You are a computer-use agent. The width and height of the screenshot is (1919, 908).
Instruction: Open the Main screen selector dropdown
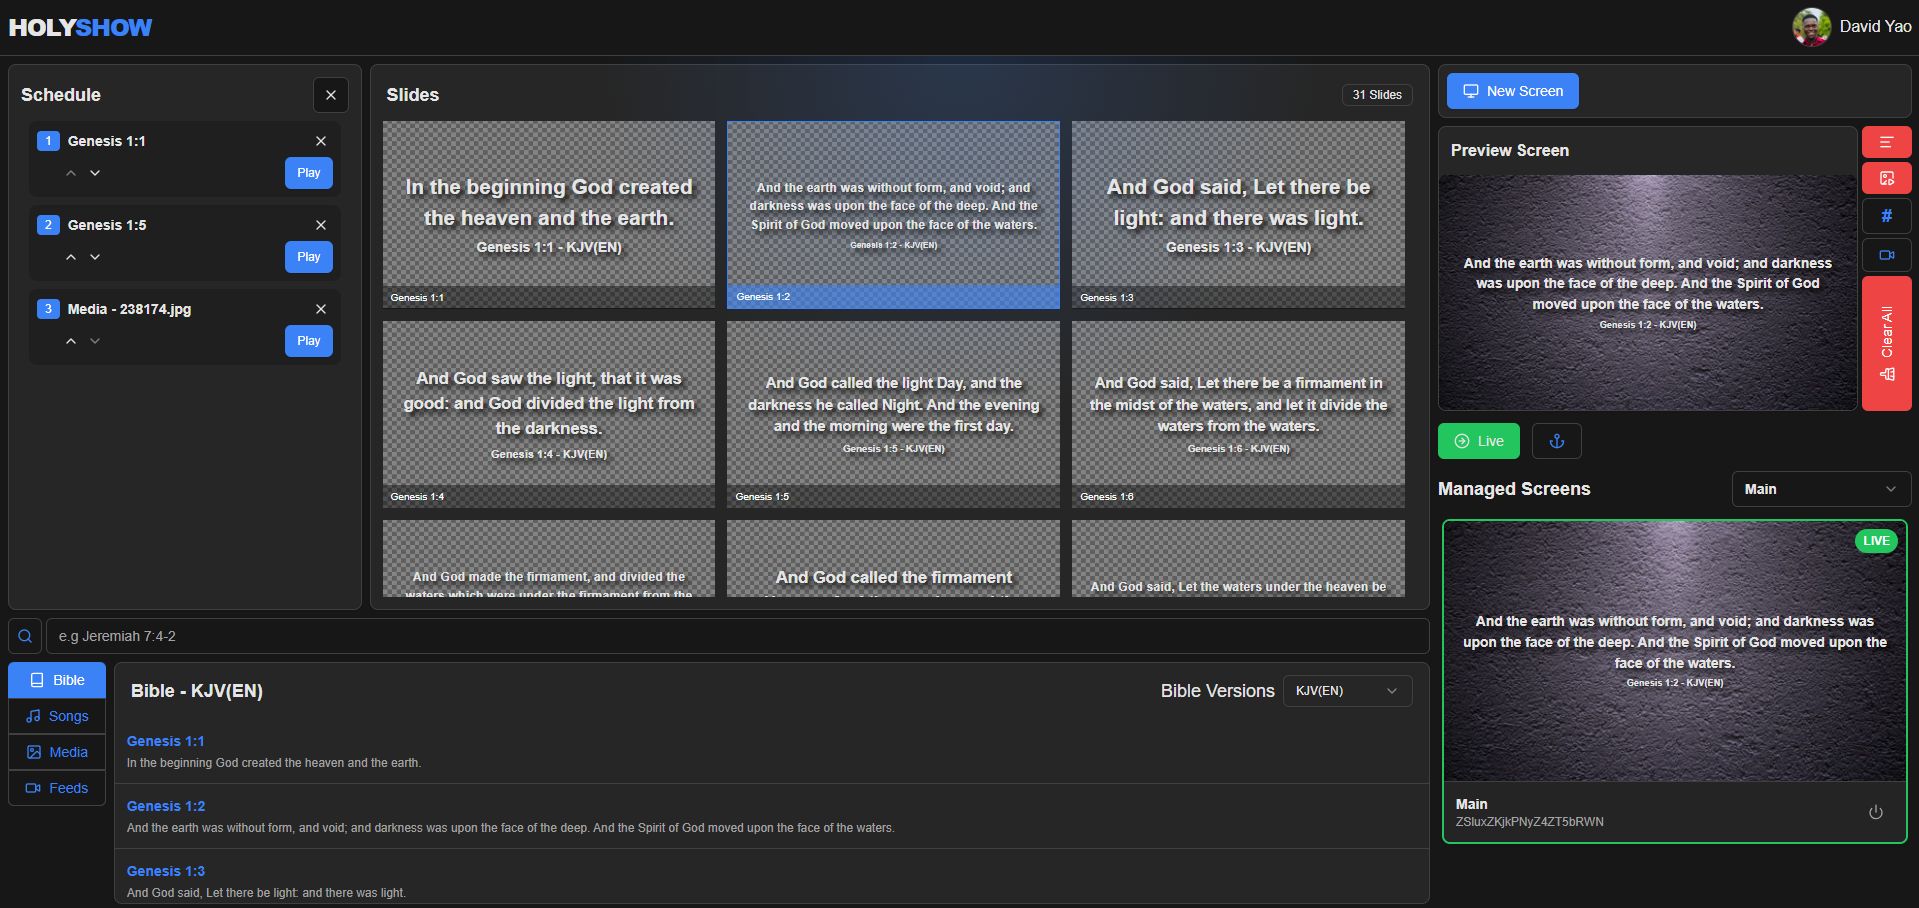pyautogui.click(x=1820, y=488)
